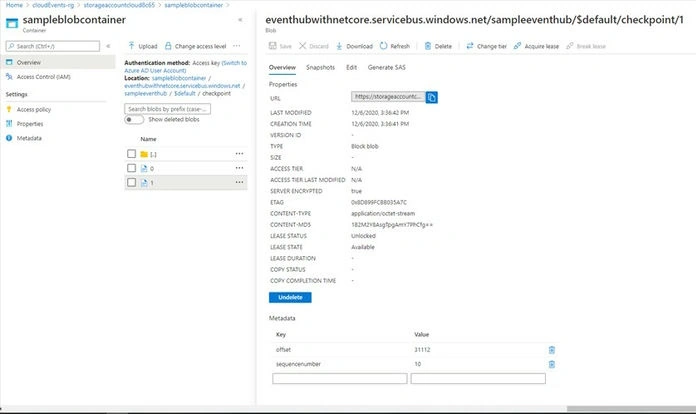Screen dimensions: 696x414
Task: Click the file icon of blob 1
Action: click(x=144, y=183)
